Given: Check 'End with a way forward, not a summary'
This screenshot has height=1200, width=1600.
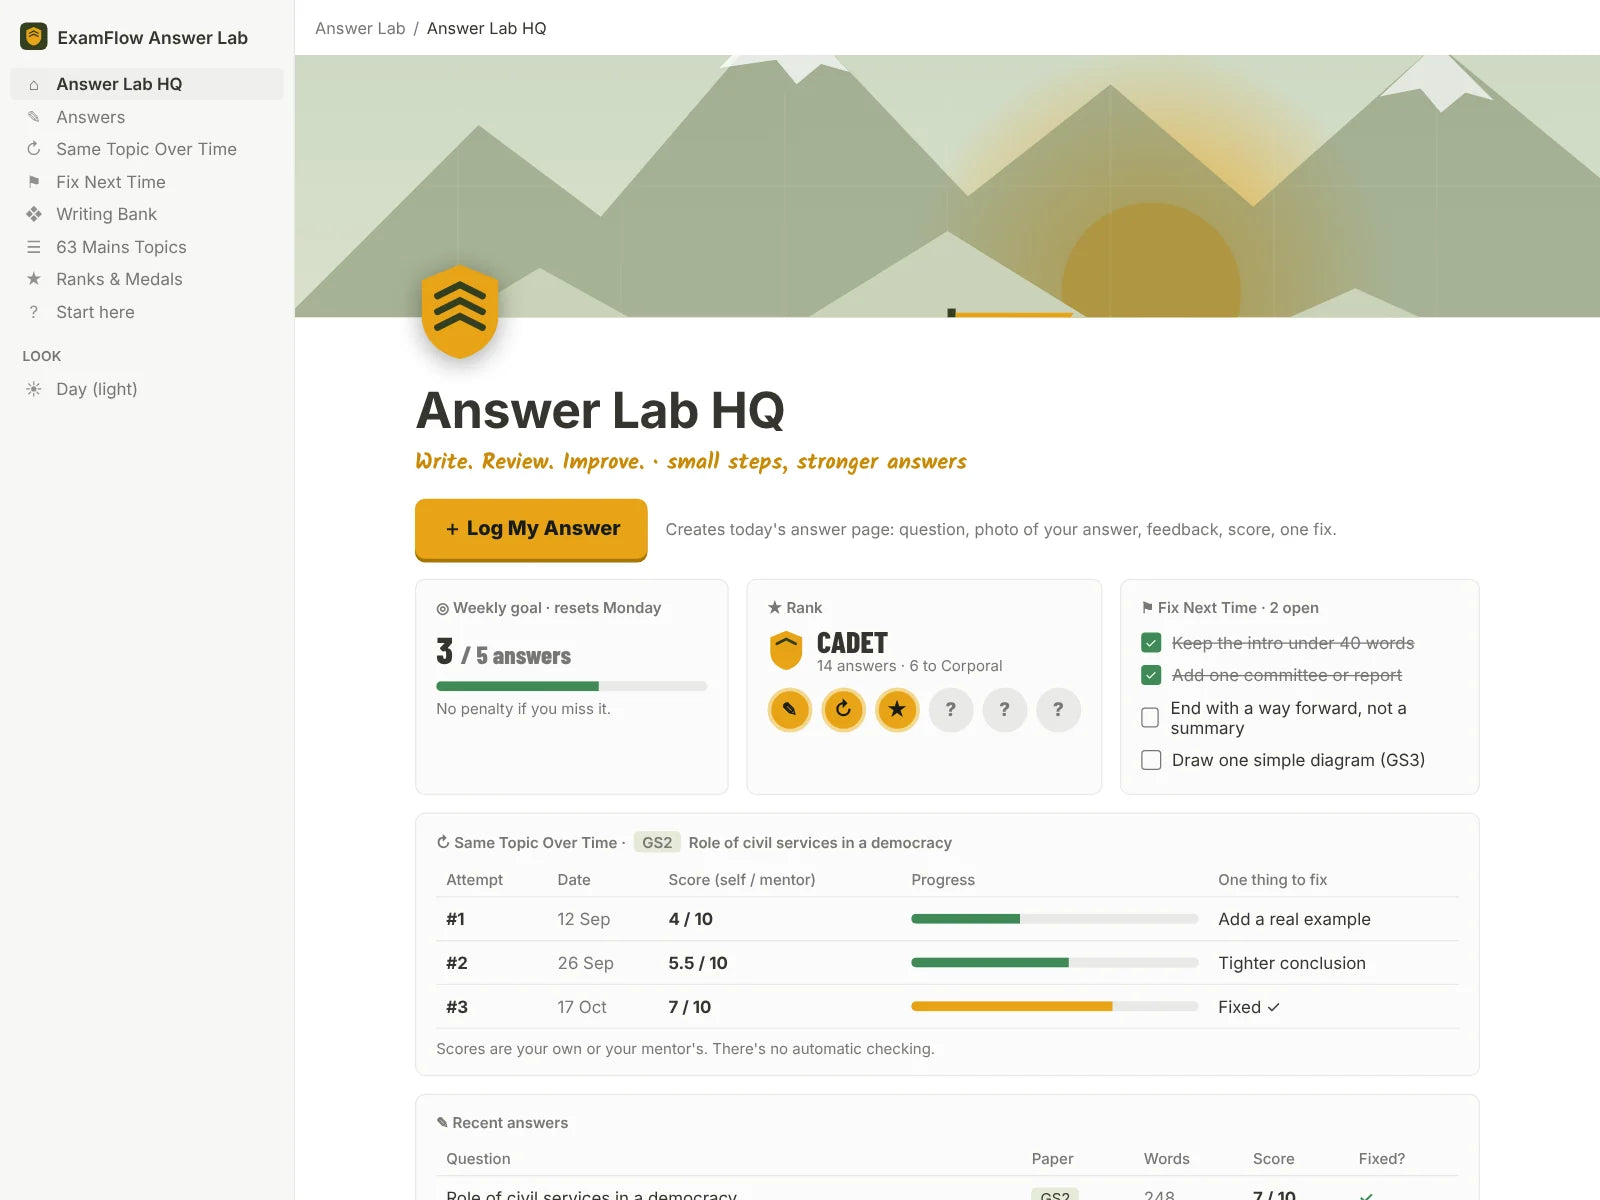Looking at the screenshot, I should [x=1150, y=718].
